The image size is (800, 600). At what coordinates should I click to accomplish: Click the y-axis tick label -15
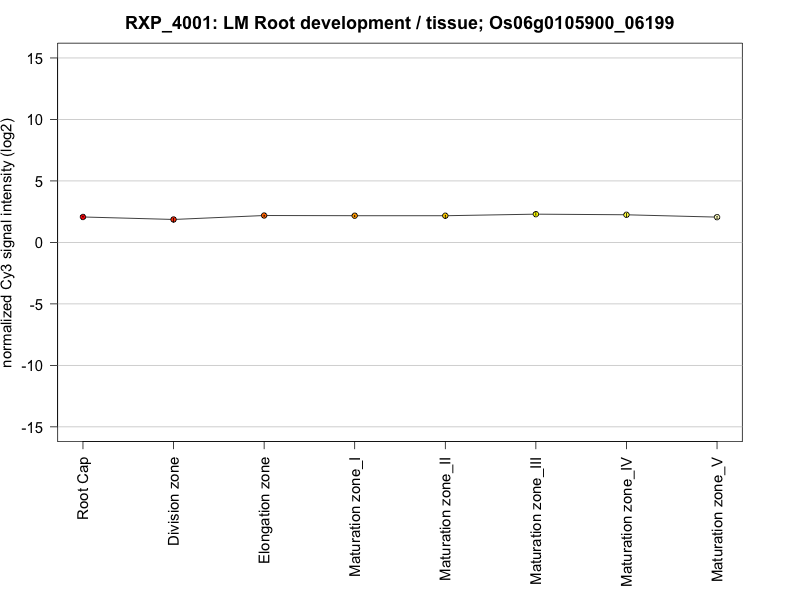[x=32, y=427]
